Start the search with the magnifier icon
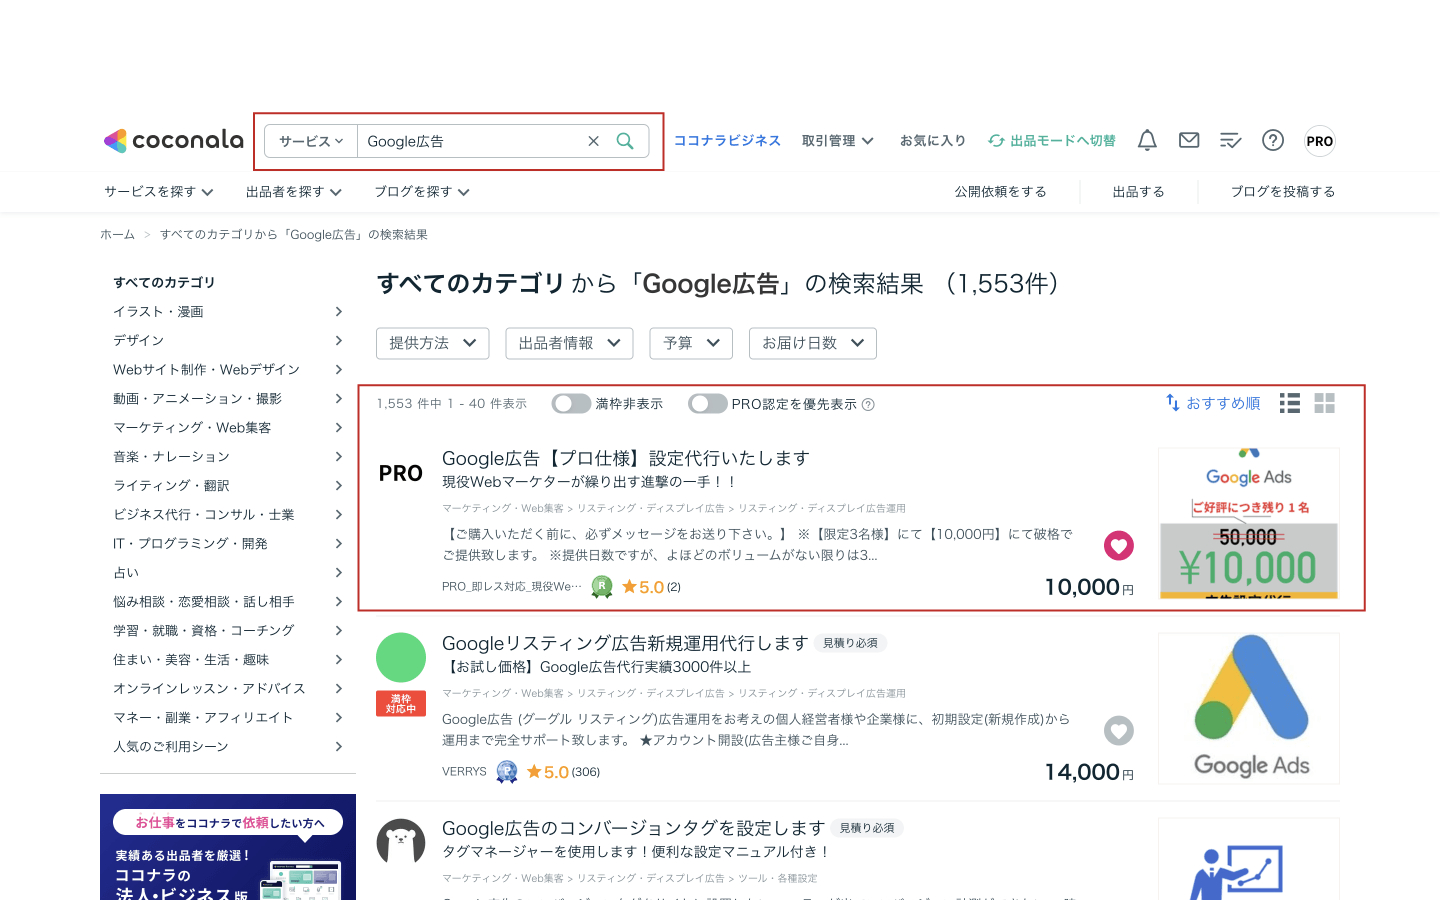 [x=625, y=140]
